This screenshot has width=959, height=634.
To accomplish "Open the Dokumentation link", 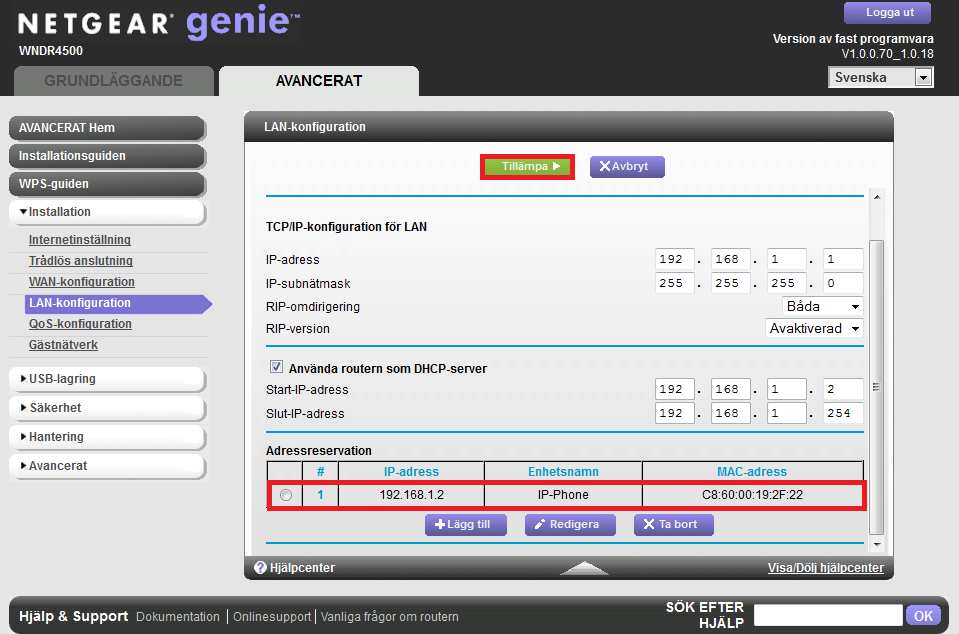I will [x=177, y=616].
